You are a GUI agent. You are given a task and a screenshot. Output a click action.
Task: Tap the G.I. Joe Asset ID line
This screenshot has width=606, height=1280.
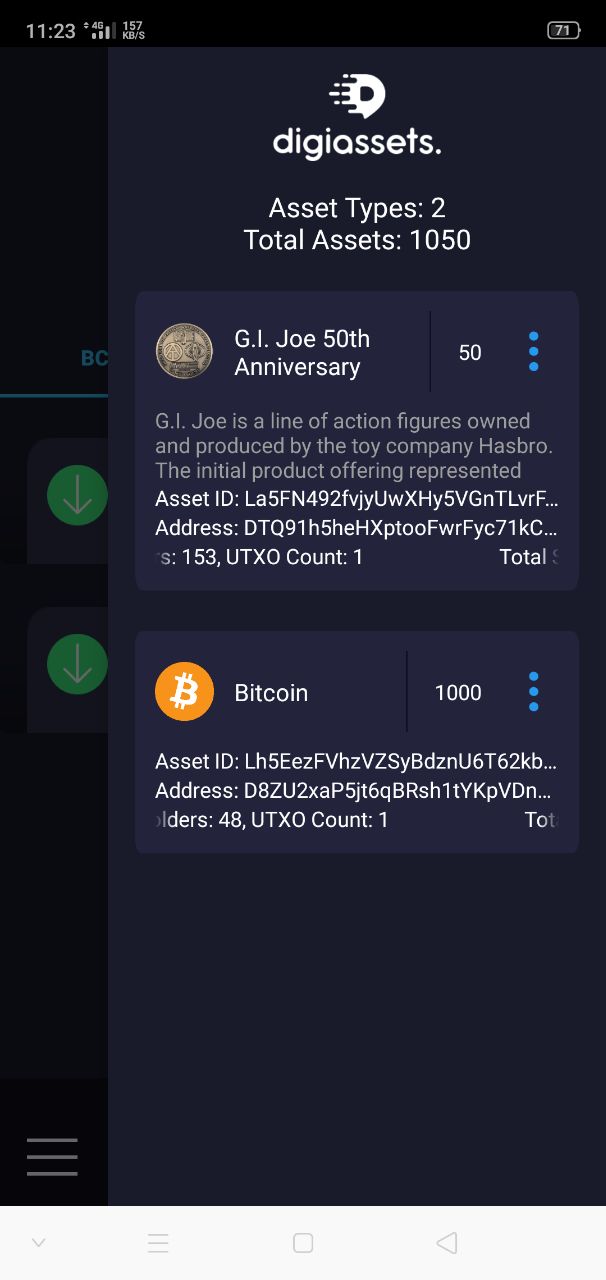[357, 499]
